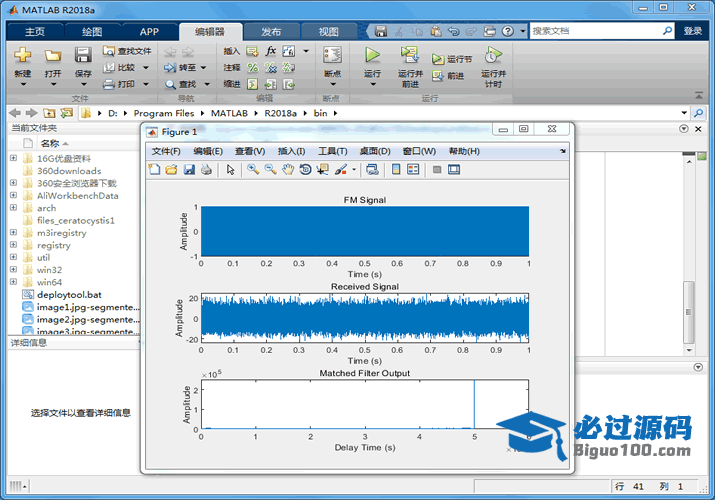
Task: Click the insert function fx icon
Action: click(271, 51)
